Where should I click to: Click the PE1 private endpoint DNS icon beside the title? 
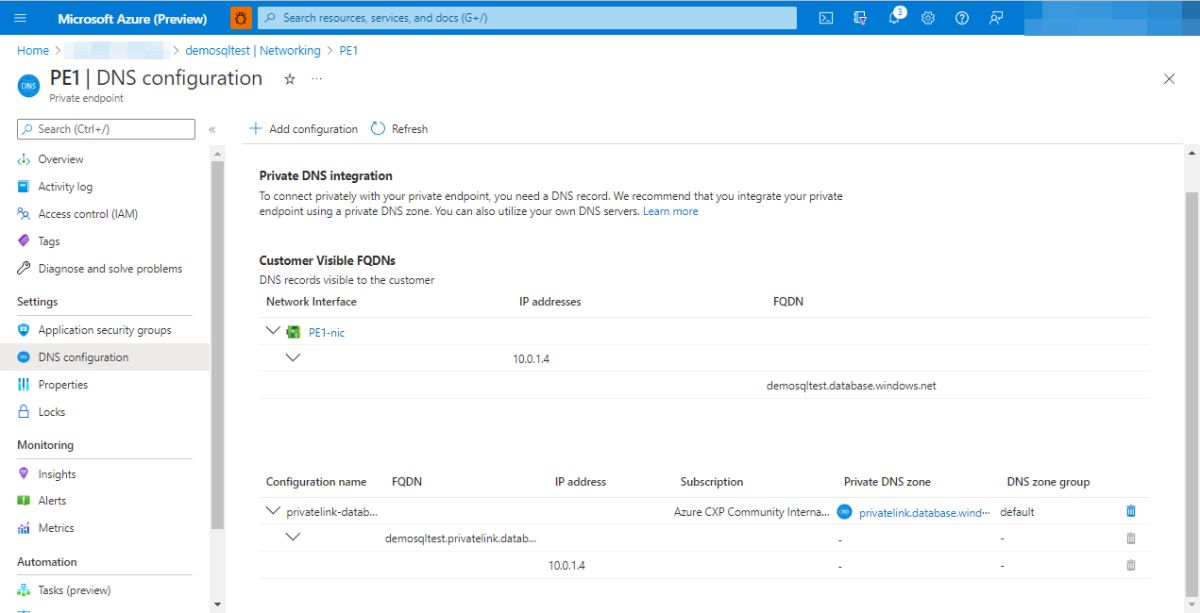27,86
